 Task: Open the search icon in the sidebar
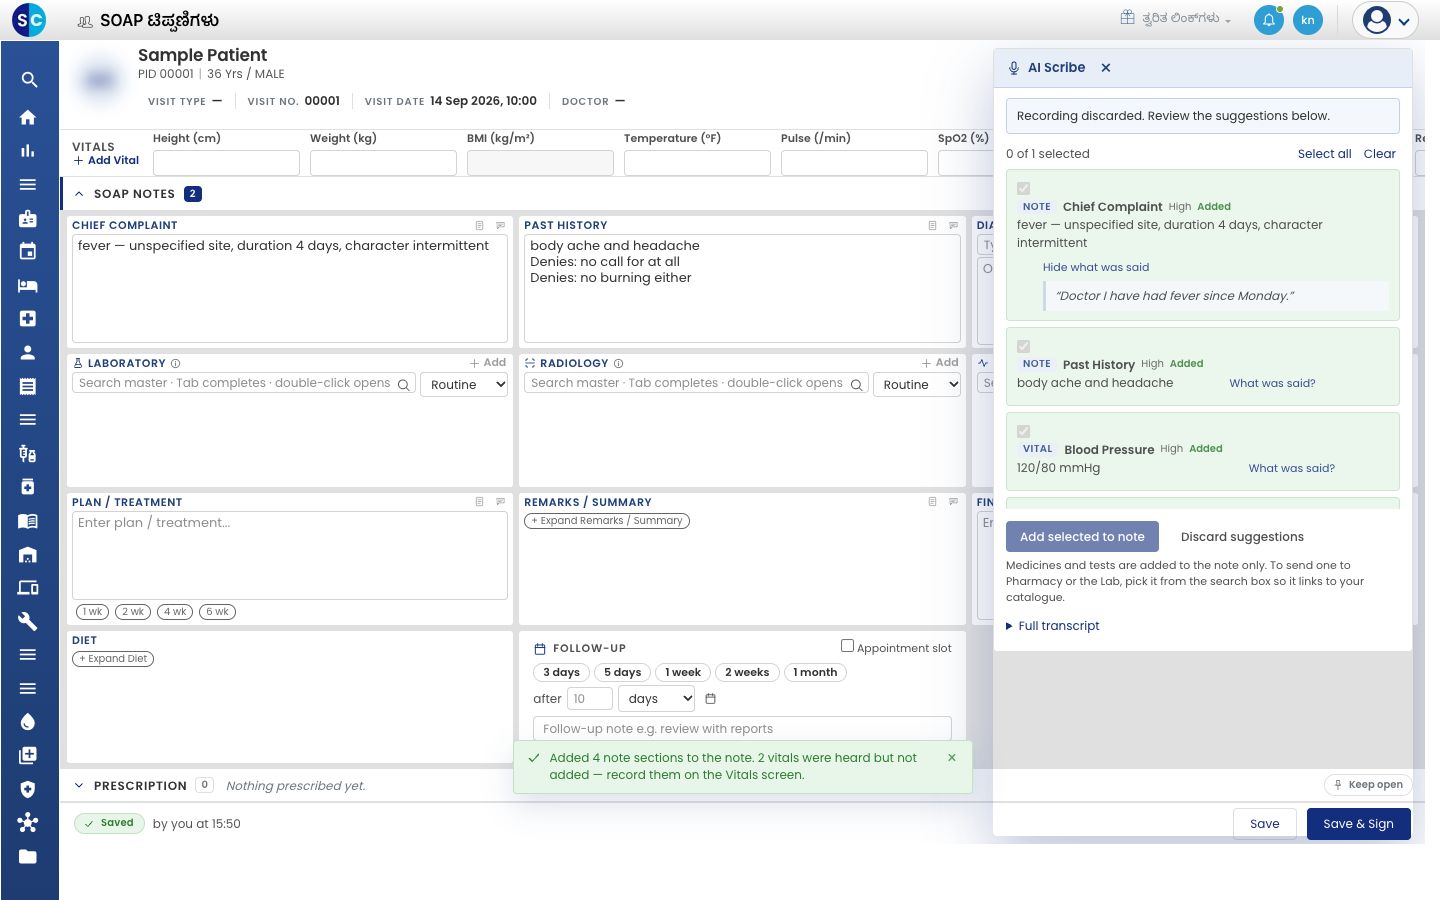(28, 80)
